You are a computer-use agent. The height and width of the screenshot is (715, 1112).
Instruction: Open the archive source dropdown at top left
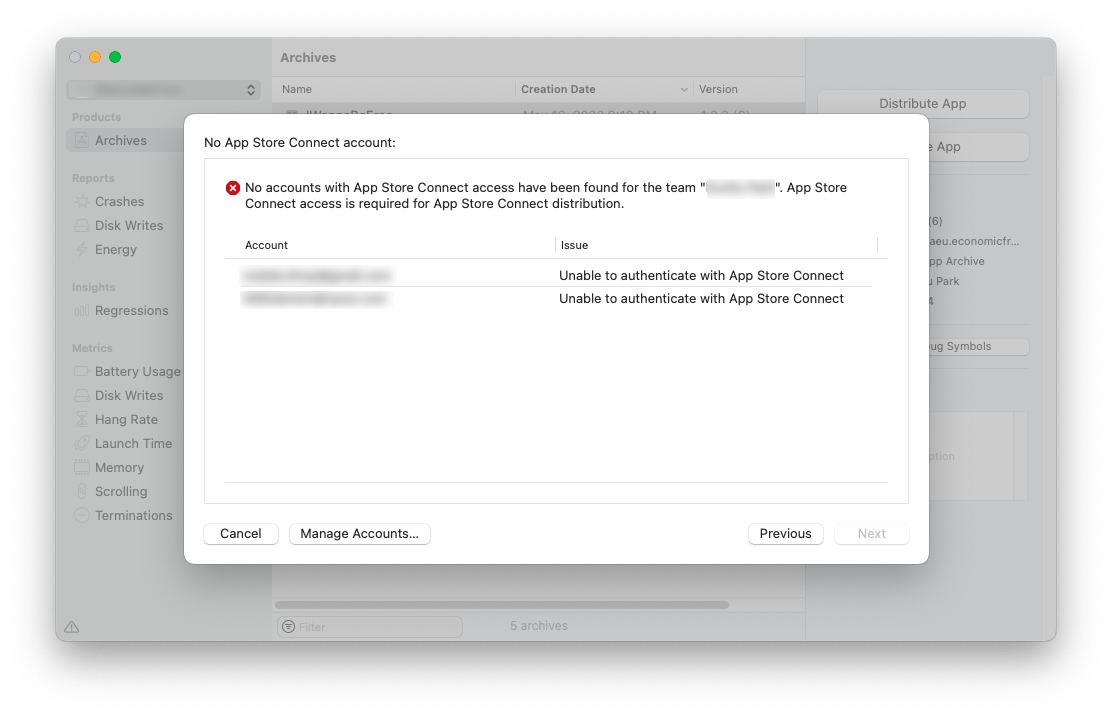coord(163,89)
